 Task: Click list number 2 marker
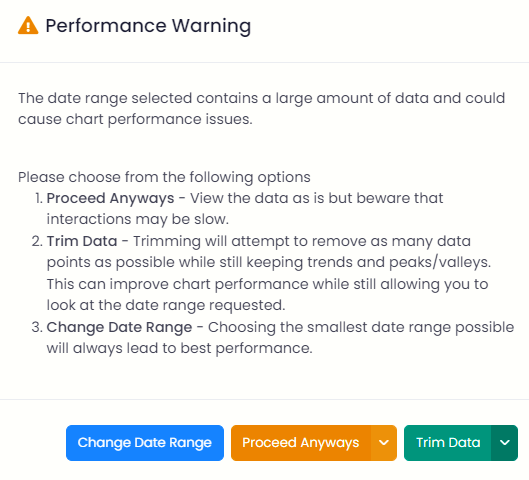point(37,242)
